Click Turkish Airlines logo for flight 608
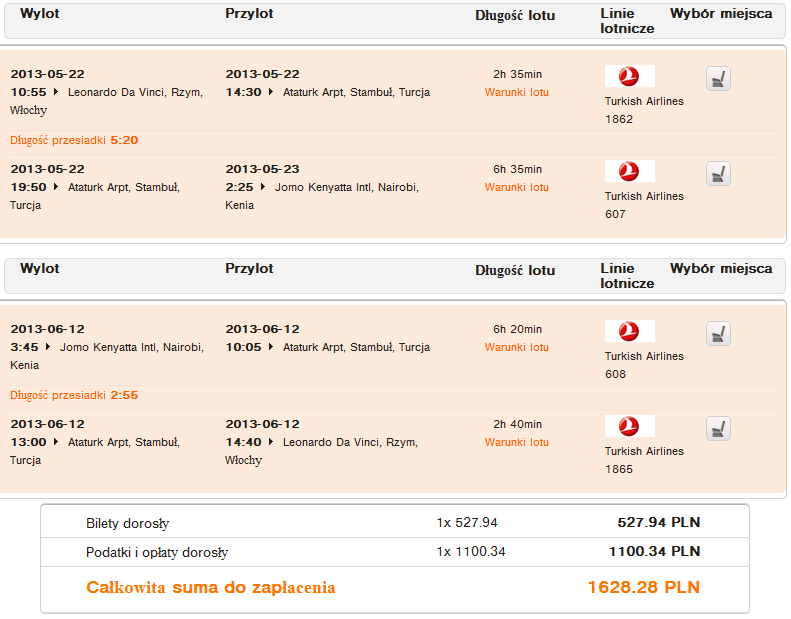This screenshot has height=619, width=791. pos(629,332)
